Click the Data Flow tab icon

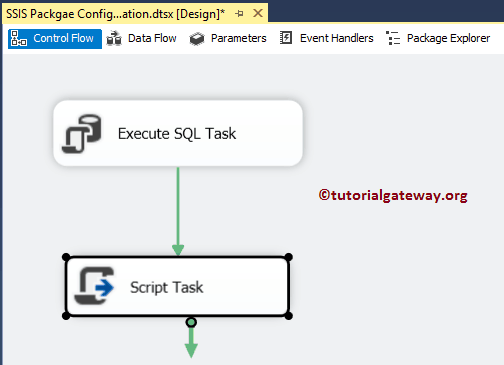(x=114, y=38)
